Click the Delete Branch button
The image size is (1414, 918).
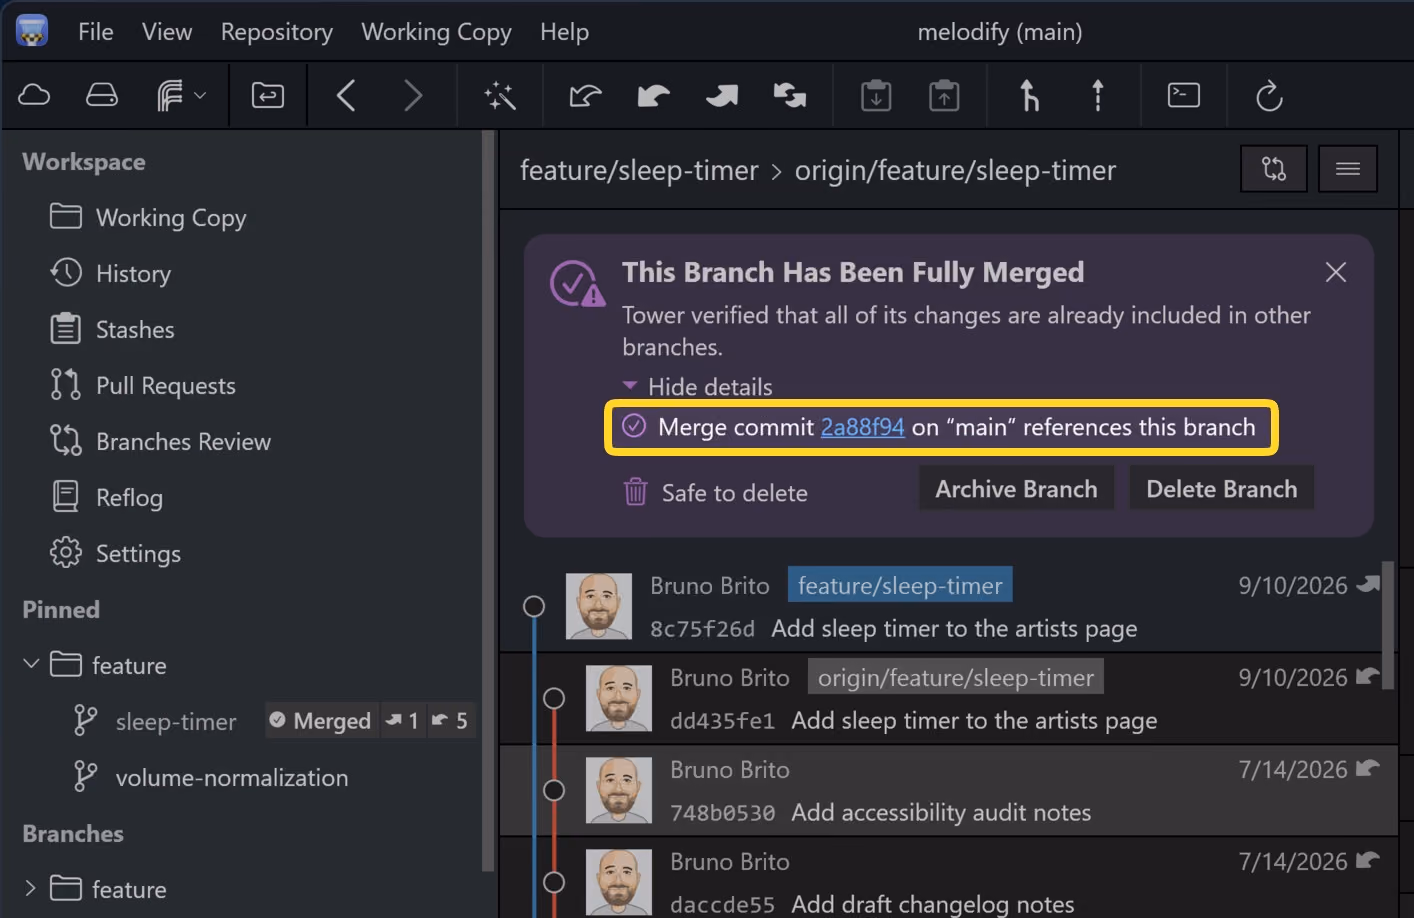tap(1222, 489)
